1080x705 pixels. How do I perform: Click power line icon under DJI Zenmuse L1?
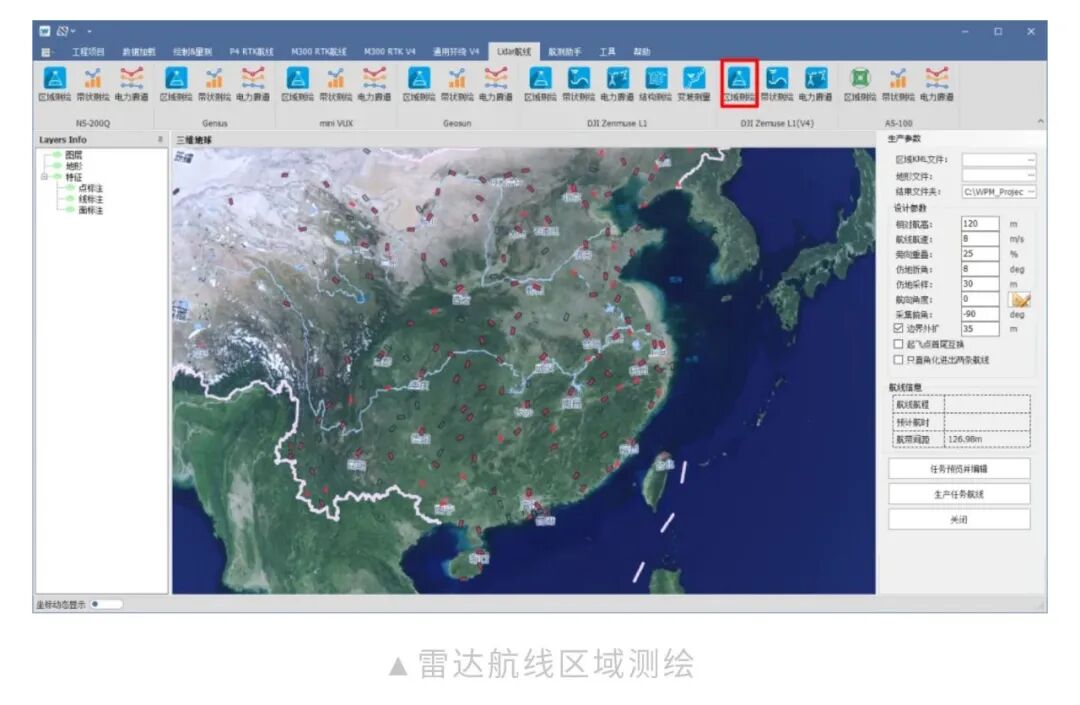(x=616, y=84)
